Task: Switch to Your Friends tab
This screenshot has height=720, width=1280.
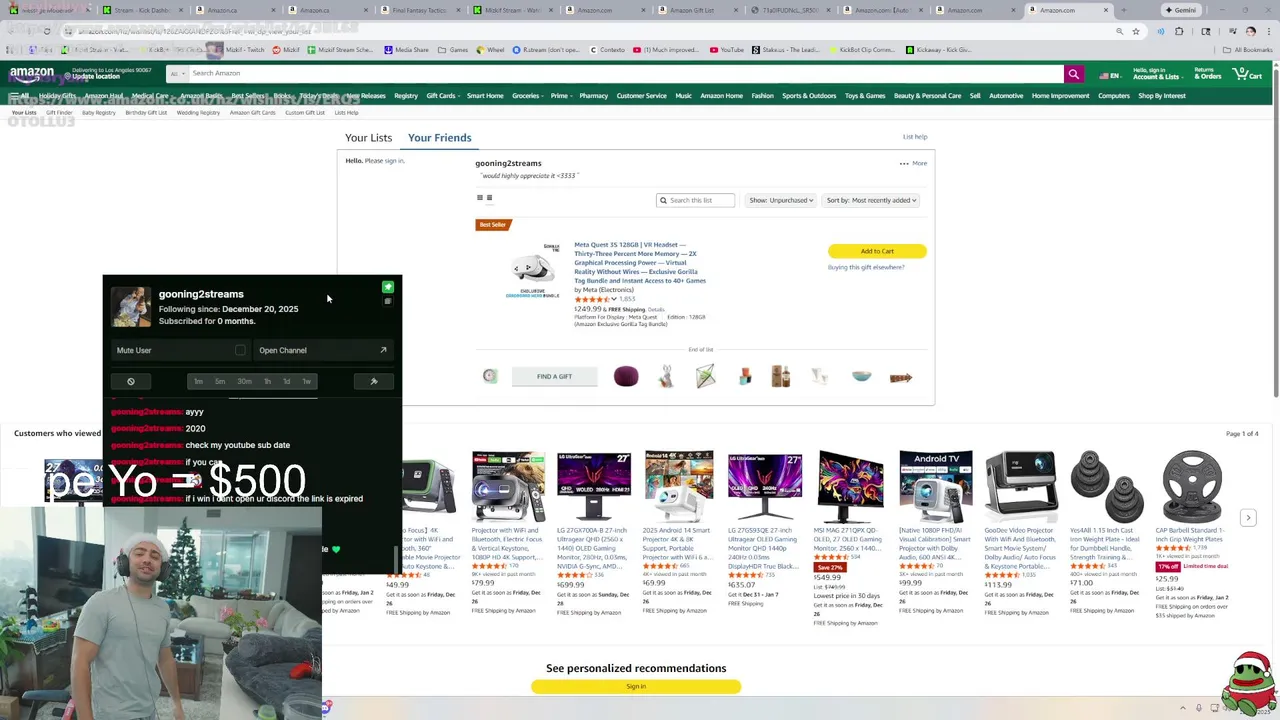Action: (x=439, y=138)
